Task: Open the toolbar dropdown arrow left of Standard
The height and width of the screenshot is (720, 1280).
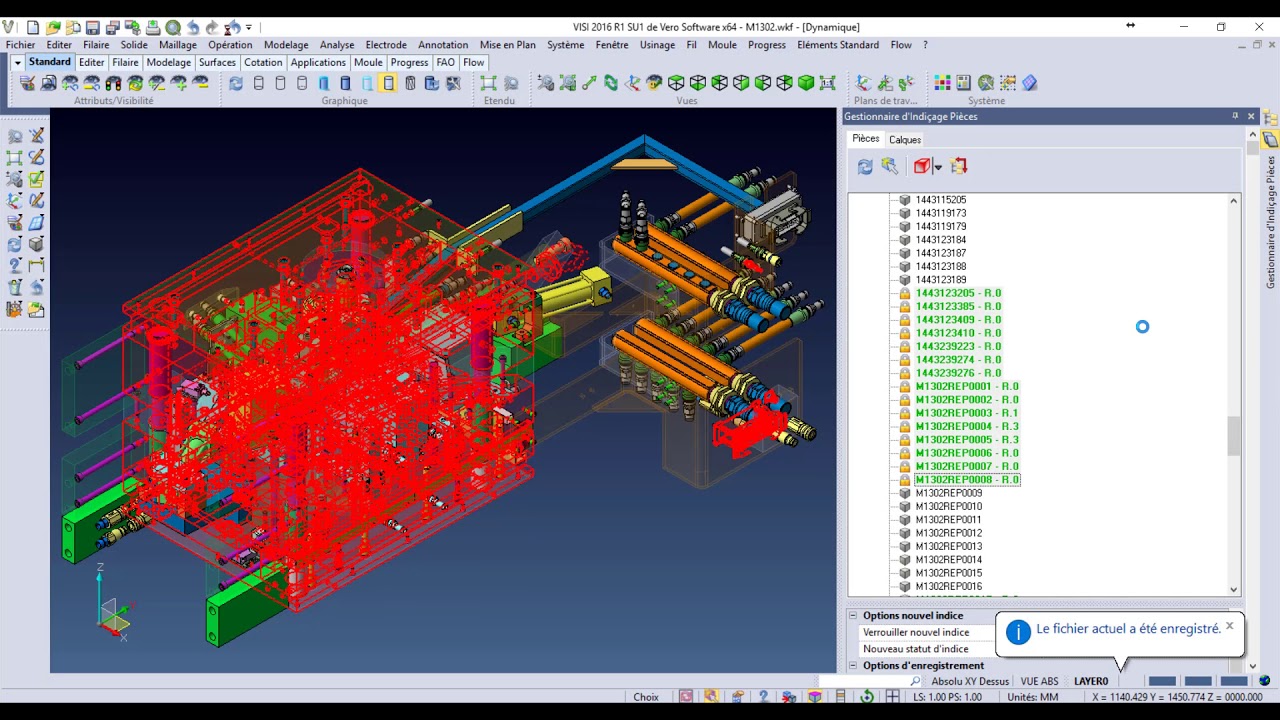Action: coord(17,63)
